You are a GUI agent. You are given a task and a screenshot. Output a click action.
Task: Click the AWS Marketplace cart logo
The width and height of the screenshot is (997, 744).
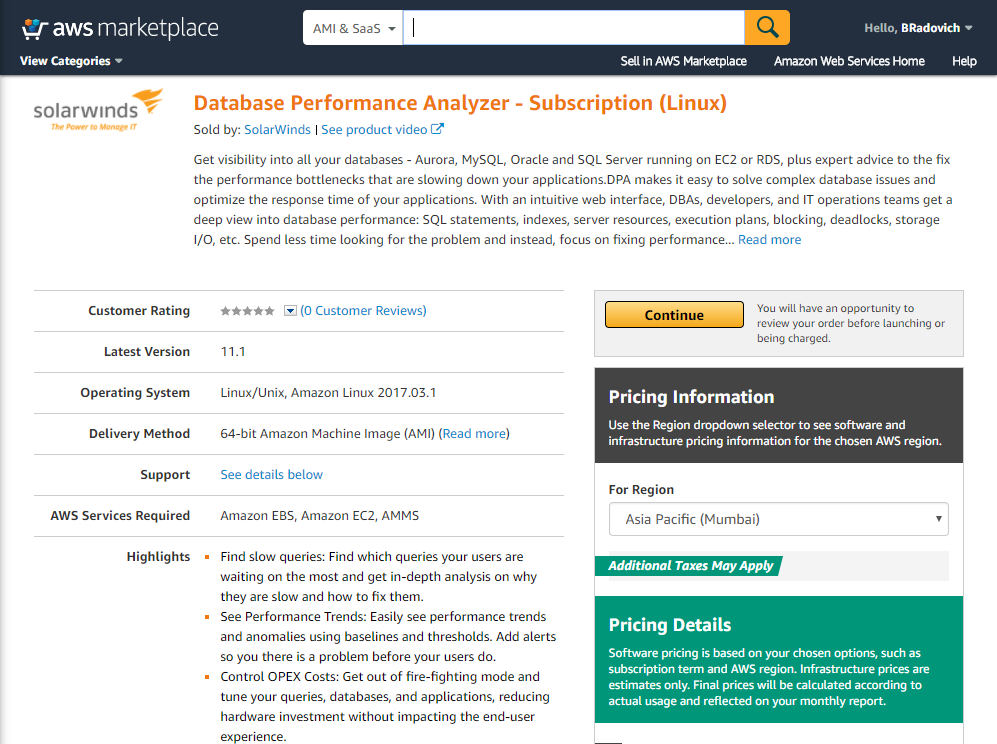coord(120,28)
